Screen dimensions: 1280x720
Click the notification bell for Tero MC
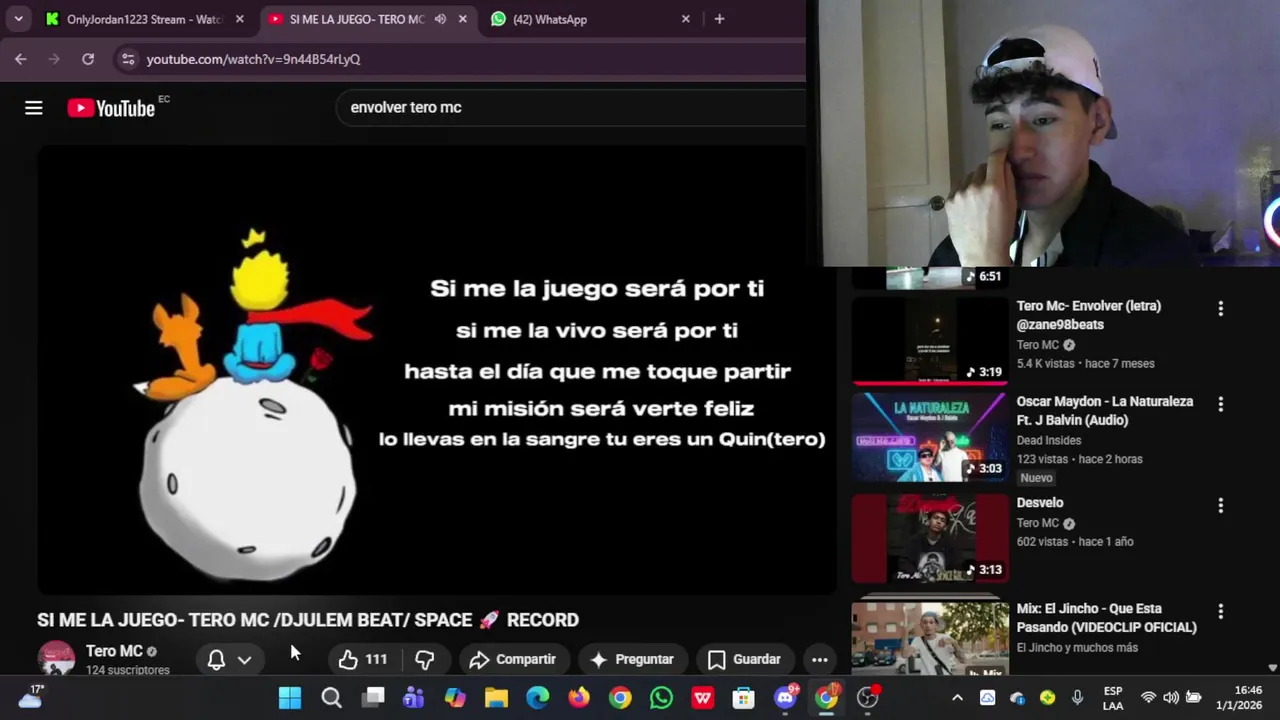pos(216,659)
